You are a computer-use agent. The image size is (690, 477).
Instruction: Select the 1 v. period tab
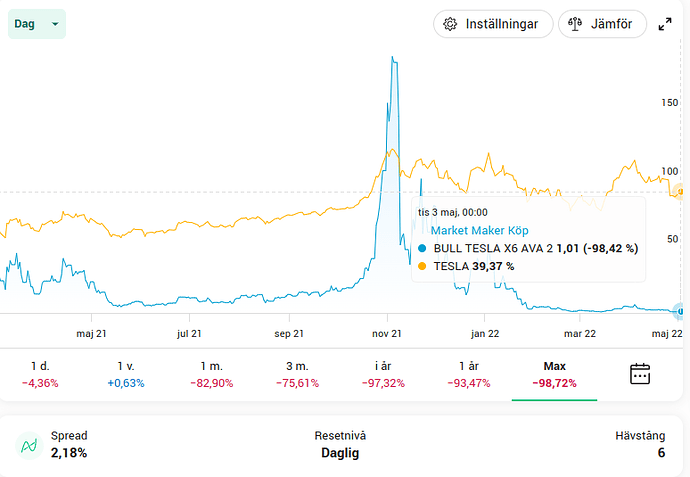coord(126,374)
